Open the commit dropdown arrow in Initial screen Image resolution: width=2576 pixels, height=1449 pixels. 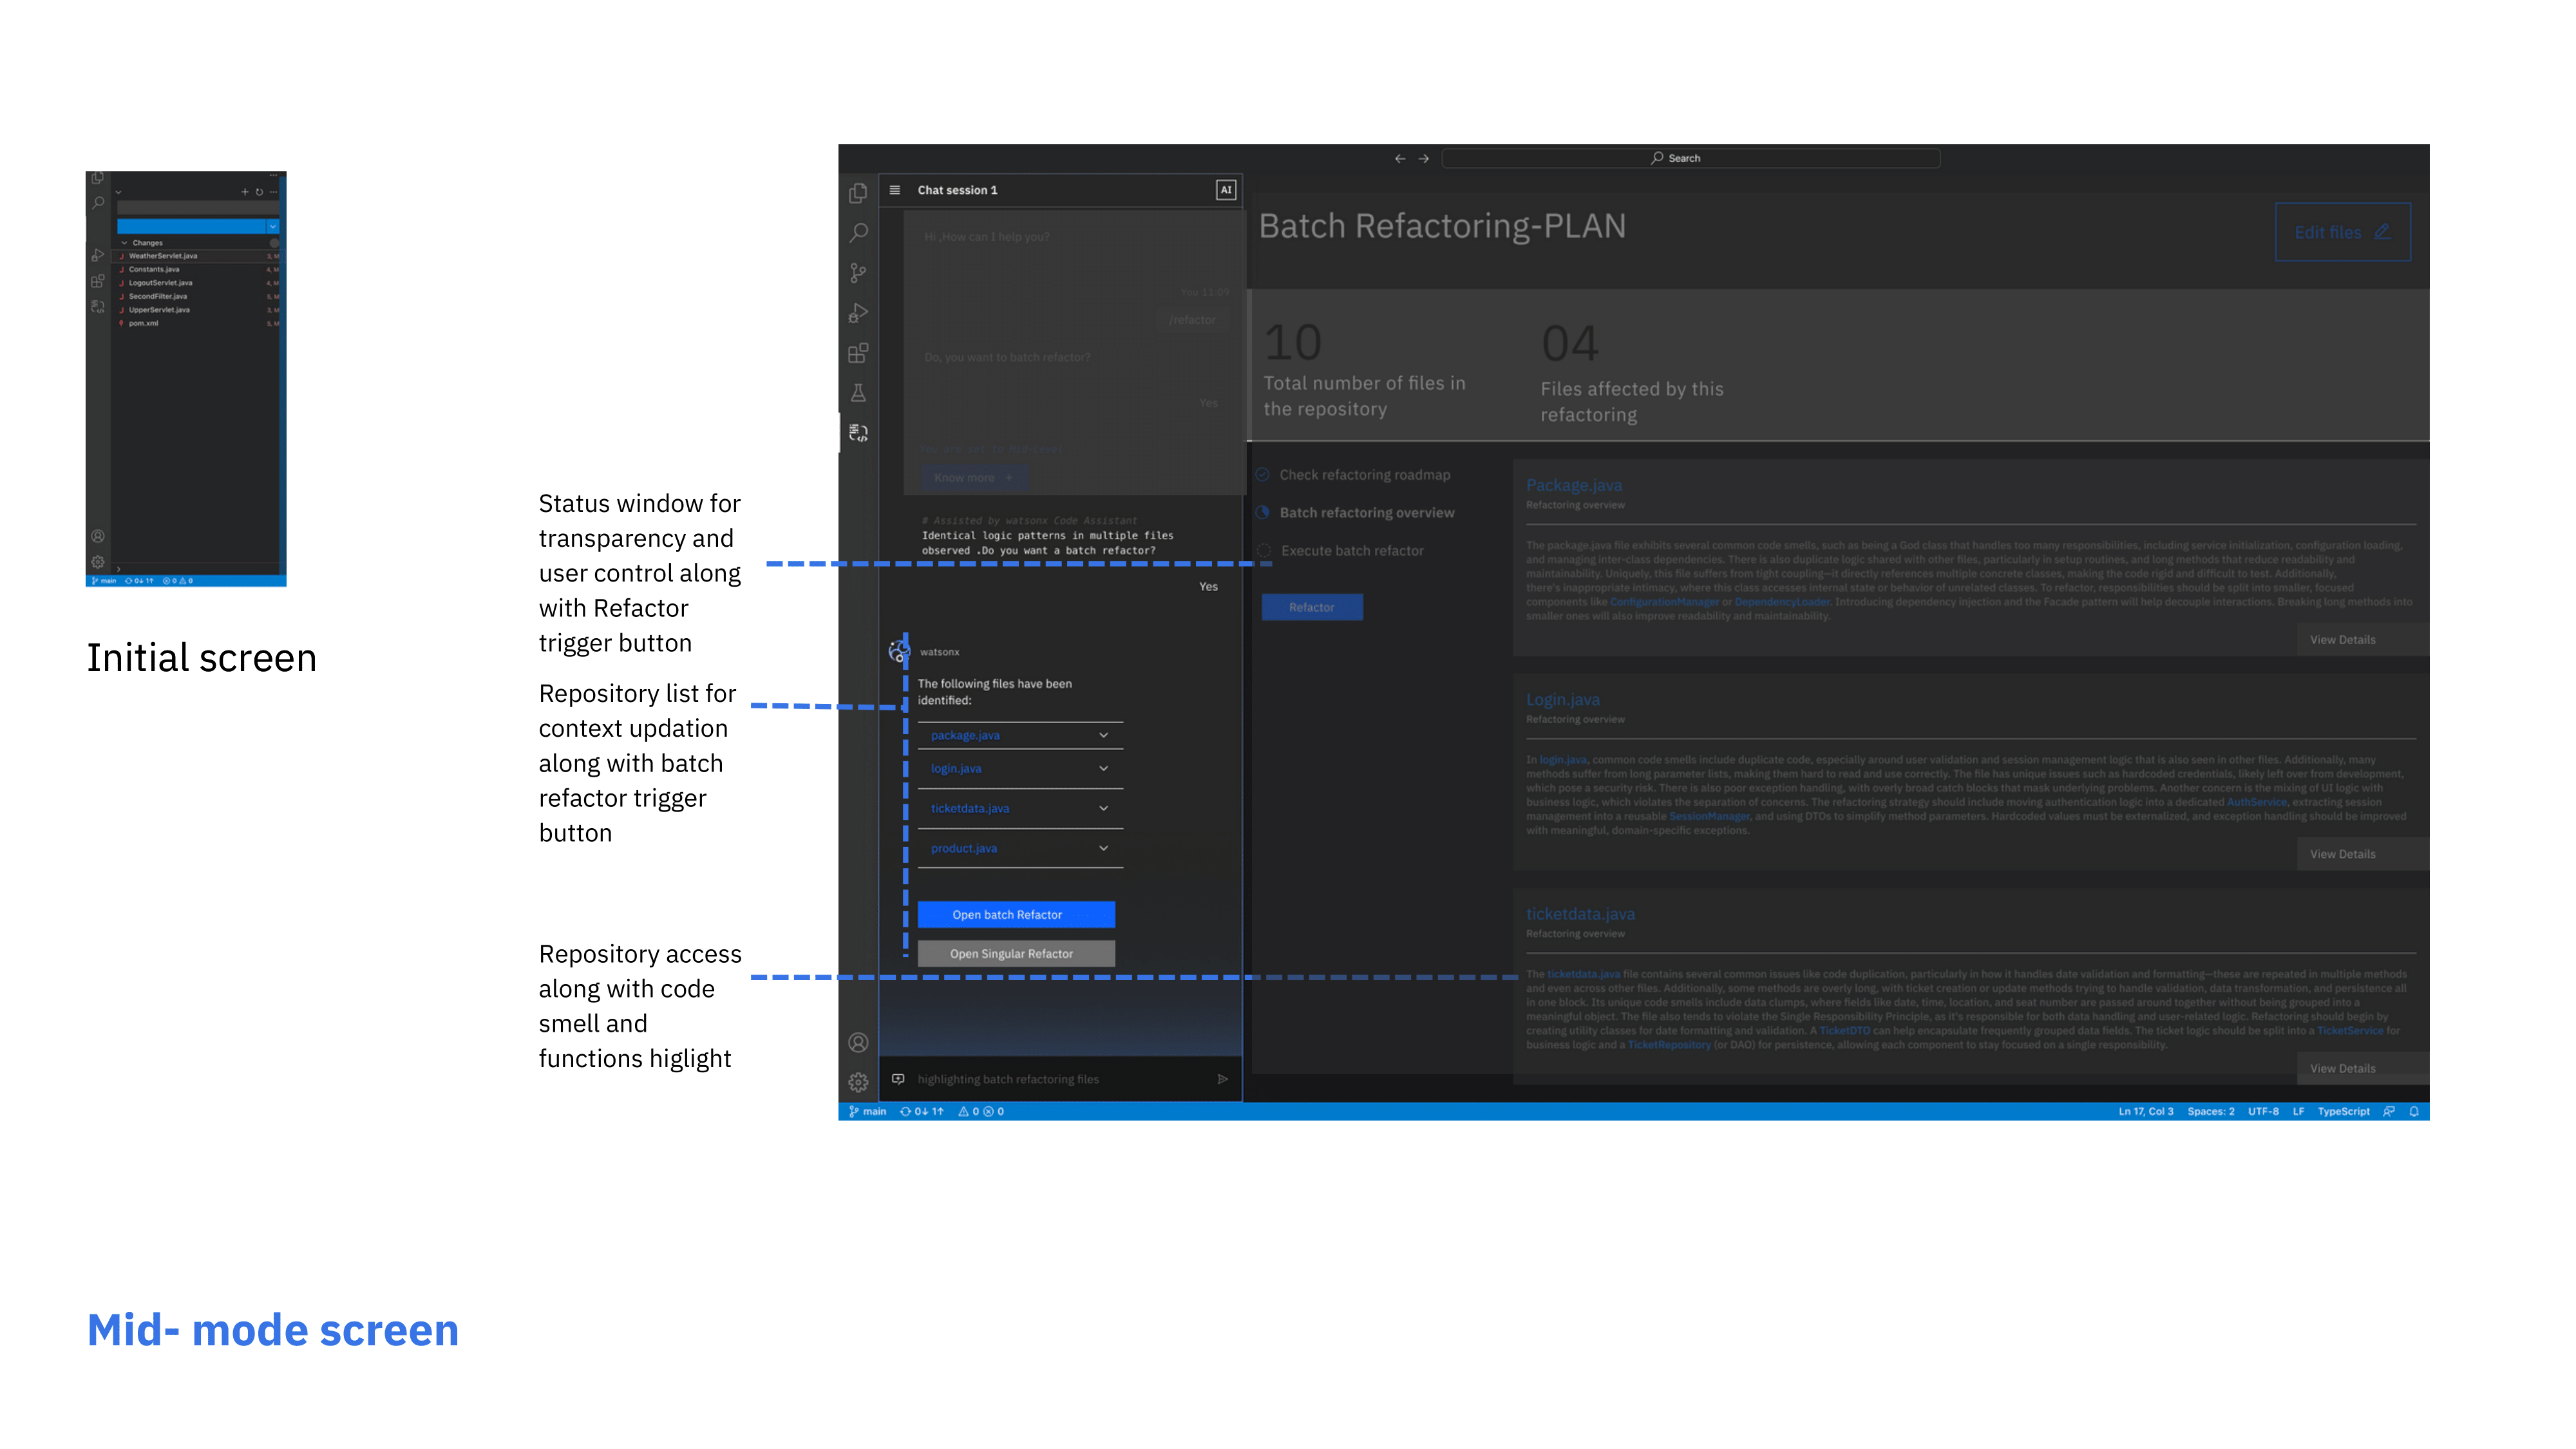pos(272,227)
